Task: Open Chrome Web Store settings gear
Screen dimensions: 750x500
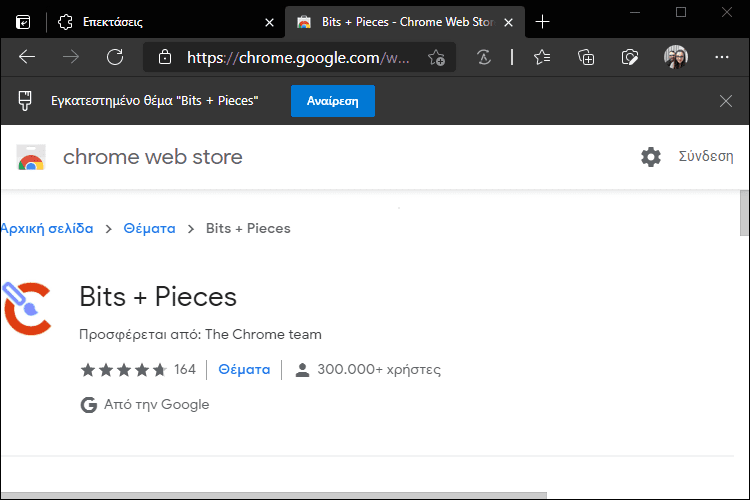Action: coord(651,157)
